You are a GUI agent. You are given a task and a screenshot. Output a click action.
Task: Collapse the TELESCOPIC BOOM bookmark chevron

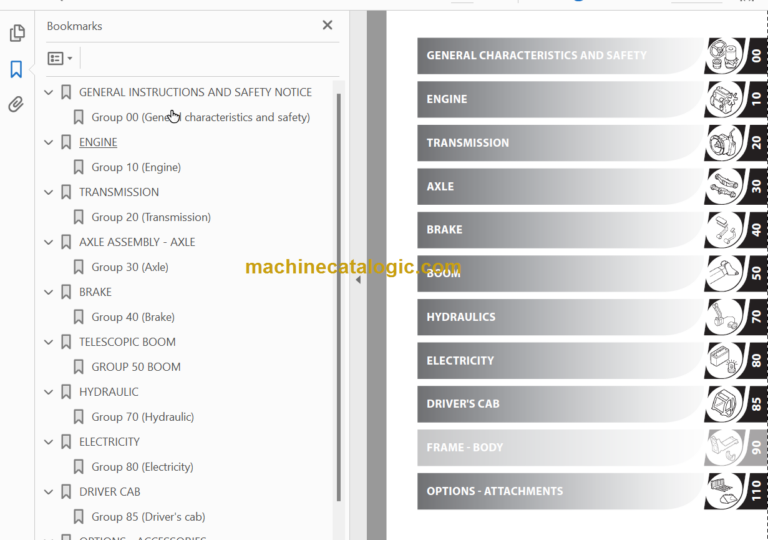[48, 342]
